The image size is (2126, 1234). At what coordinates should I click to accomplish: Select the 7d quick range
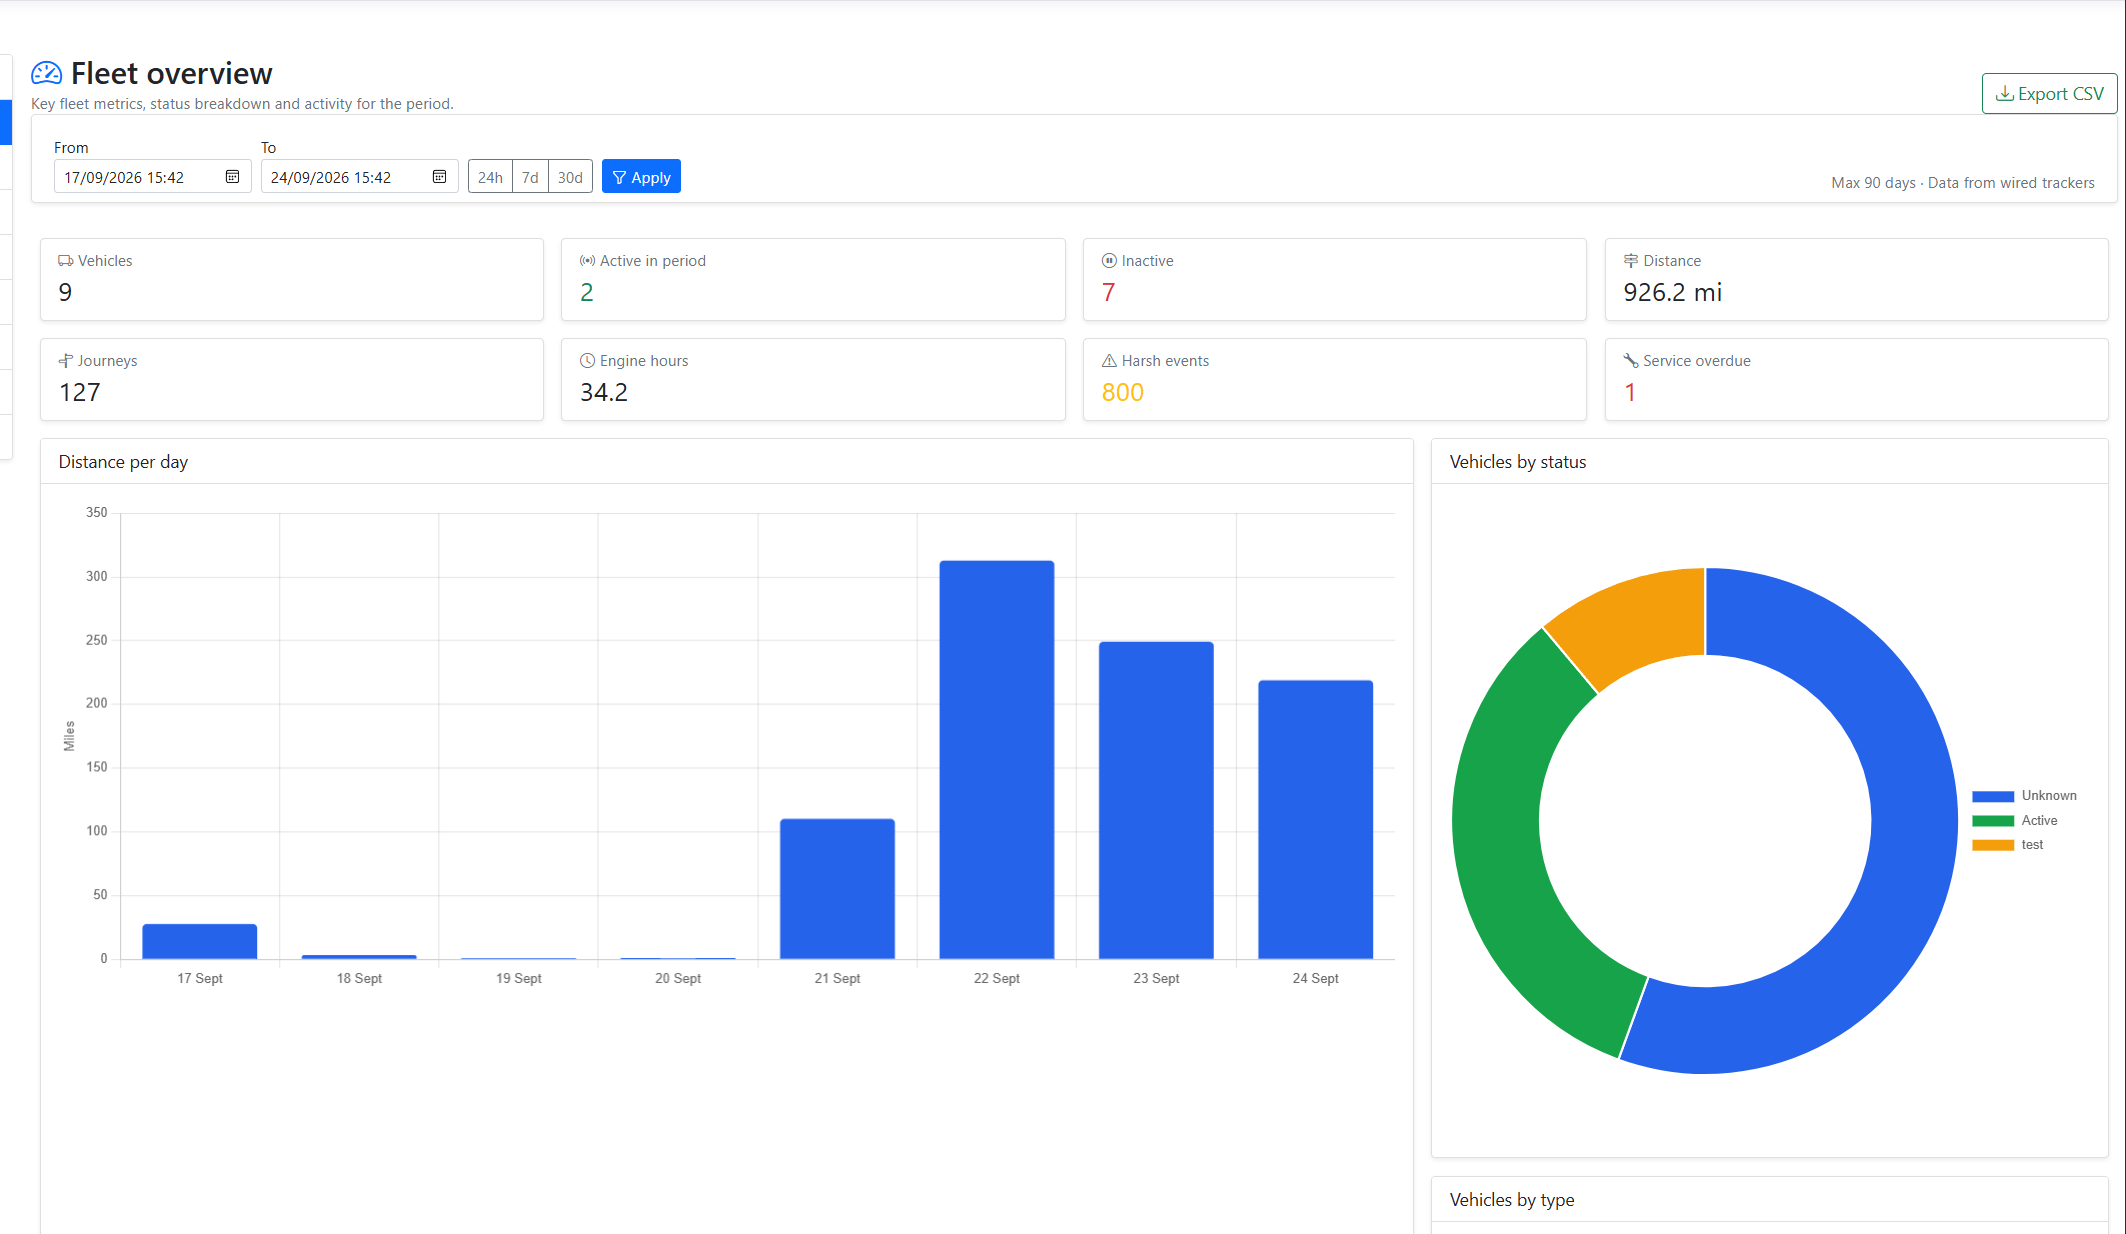[530, 177]
